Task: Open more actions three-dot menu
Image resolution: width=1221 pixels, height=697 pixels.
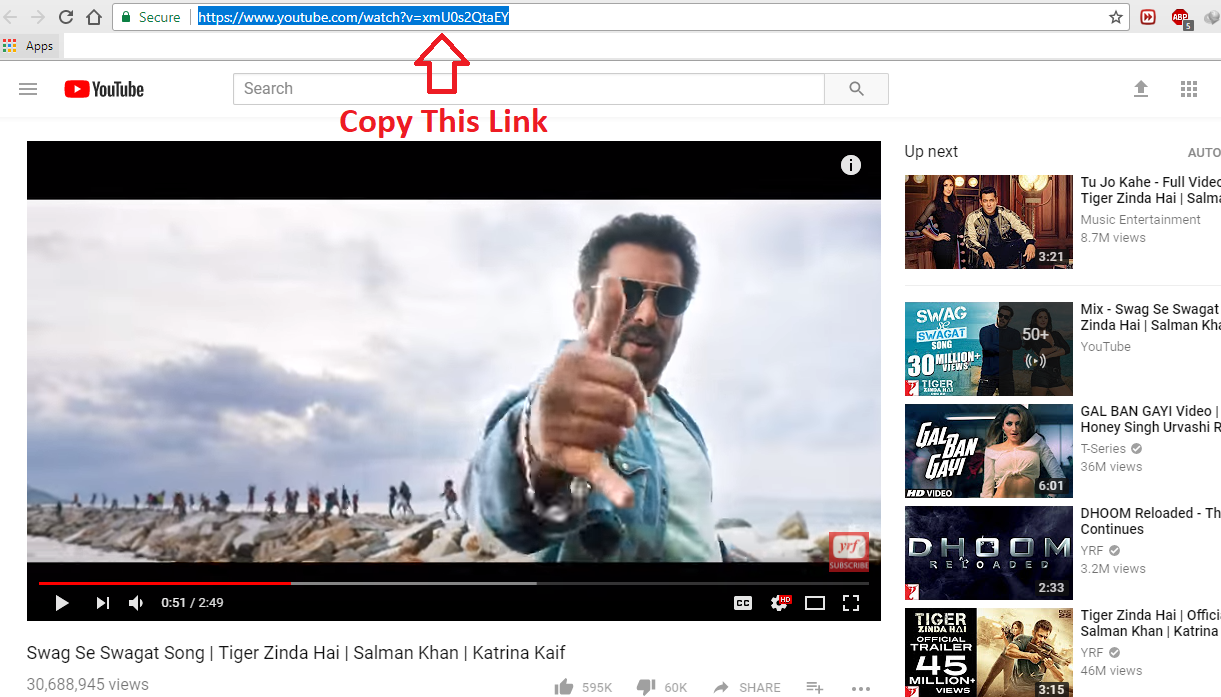Action: (x=861, y=688)
